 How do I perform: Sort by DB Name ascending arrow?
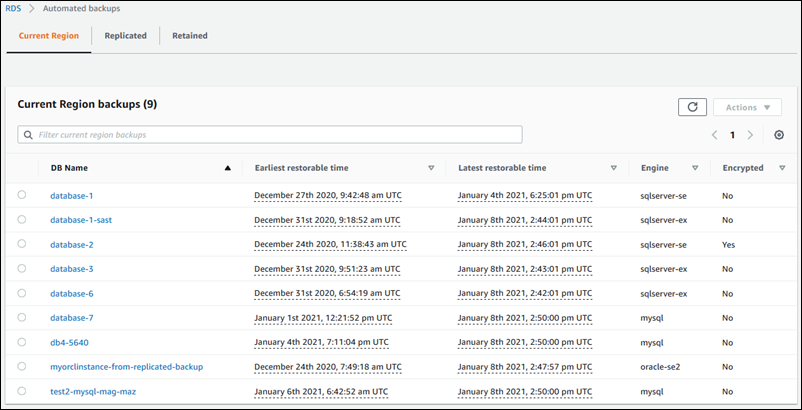228,168
